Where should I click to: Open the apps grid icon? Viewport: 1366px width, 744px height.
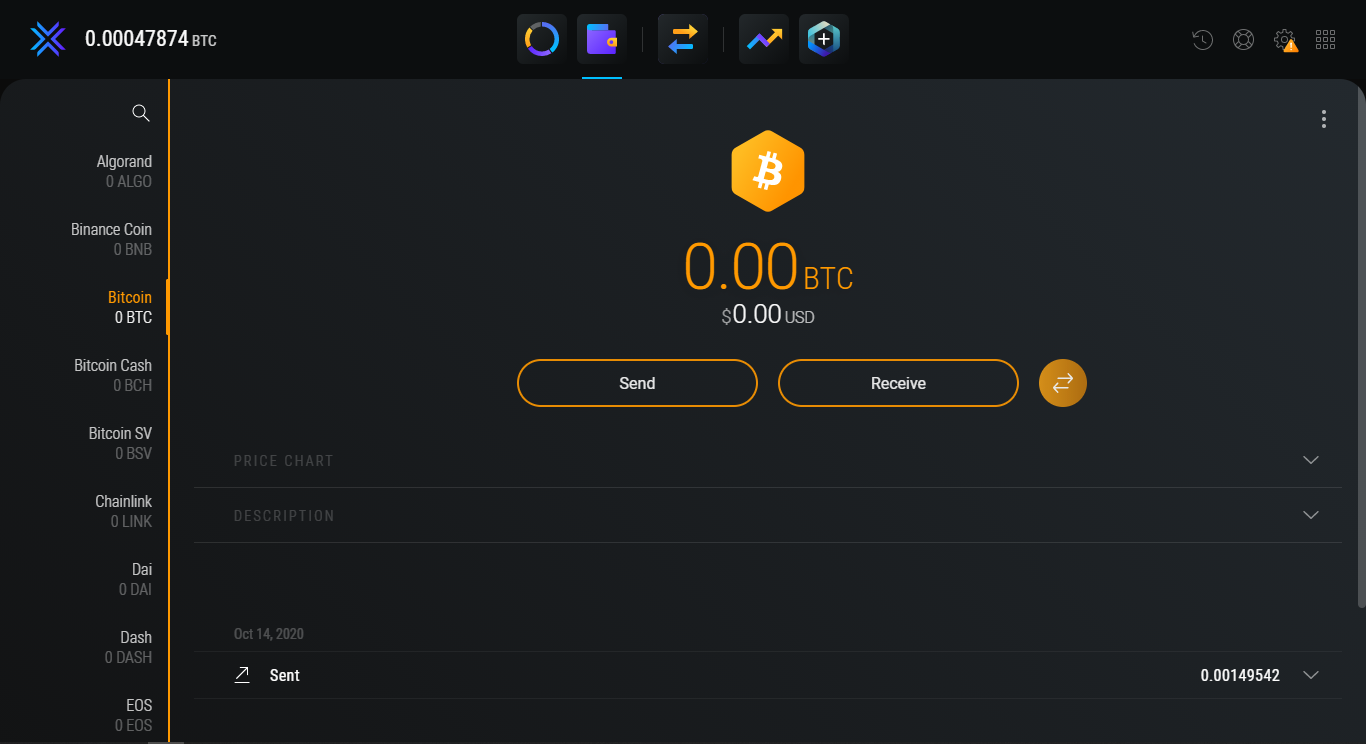[1326, 40]
